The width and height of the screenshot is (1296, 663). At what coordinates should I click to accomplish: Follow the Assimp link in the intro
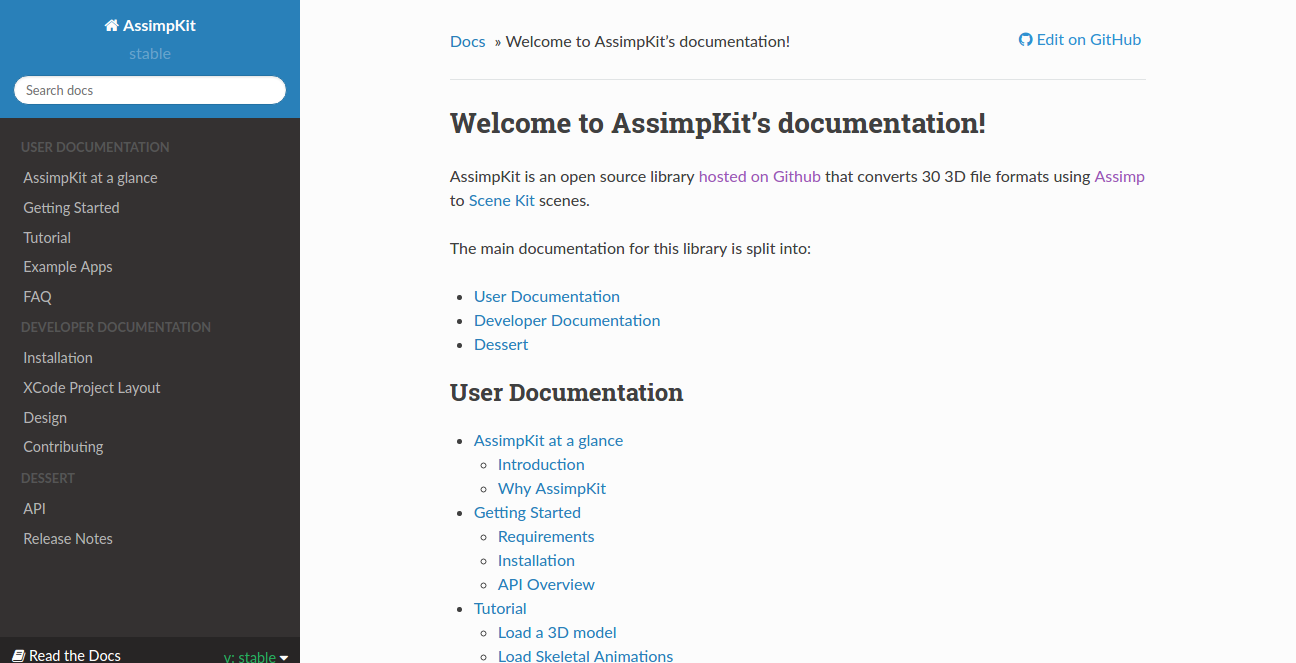1120,177
